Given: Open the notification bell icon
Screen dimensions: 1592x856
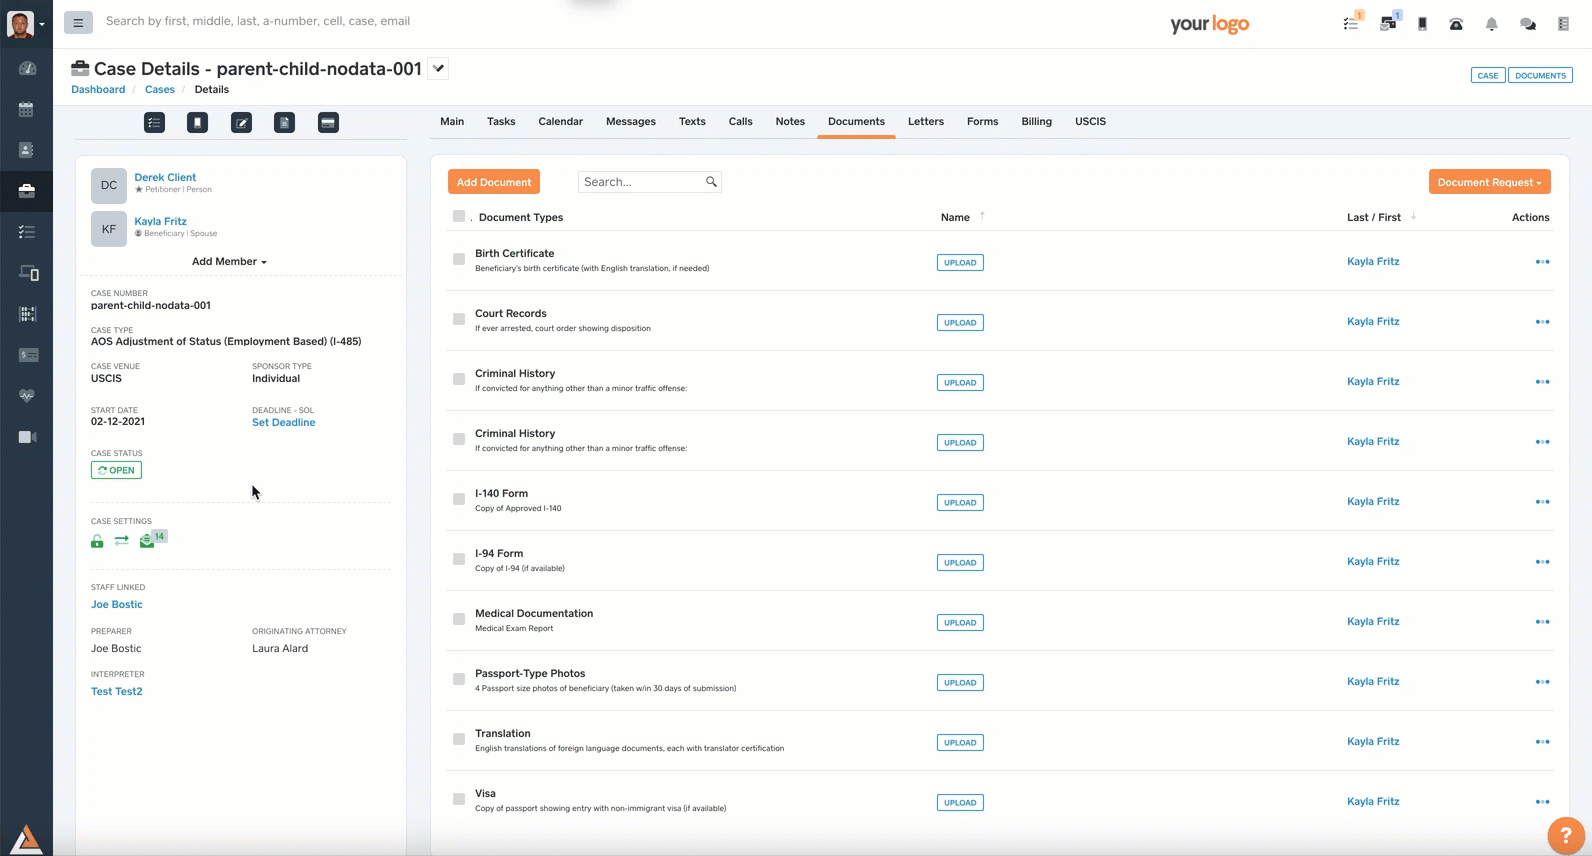Looking at the screenshot, I should pos(1491,24).
